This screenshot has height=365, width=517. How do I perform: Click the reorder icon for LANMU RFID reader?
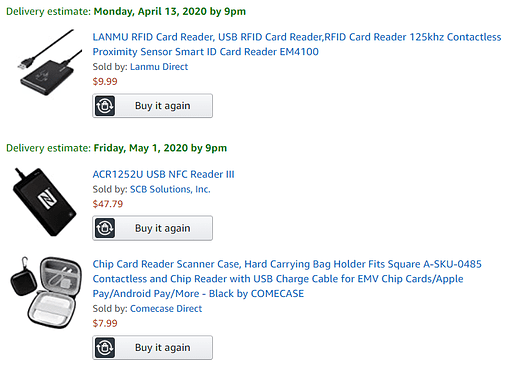(105, 106)
